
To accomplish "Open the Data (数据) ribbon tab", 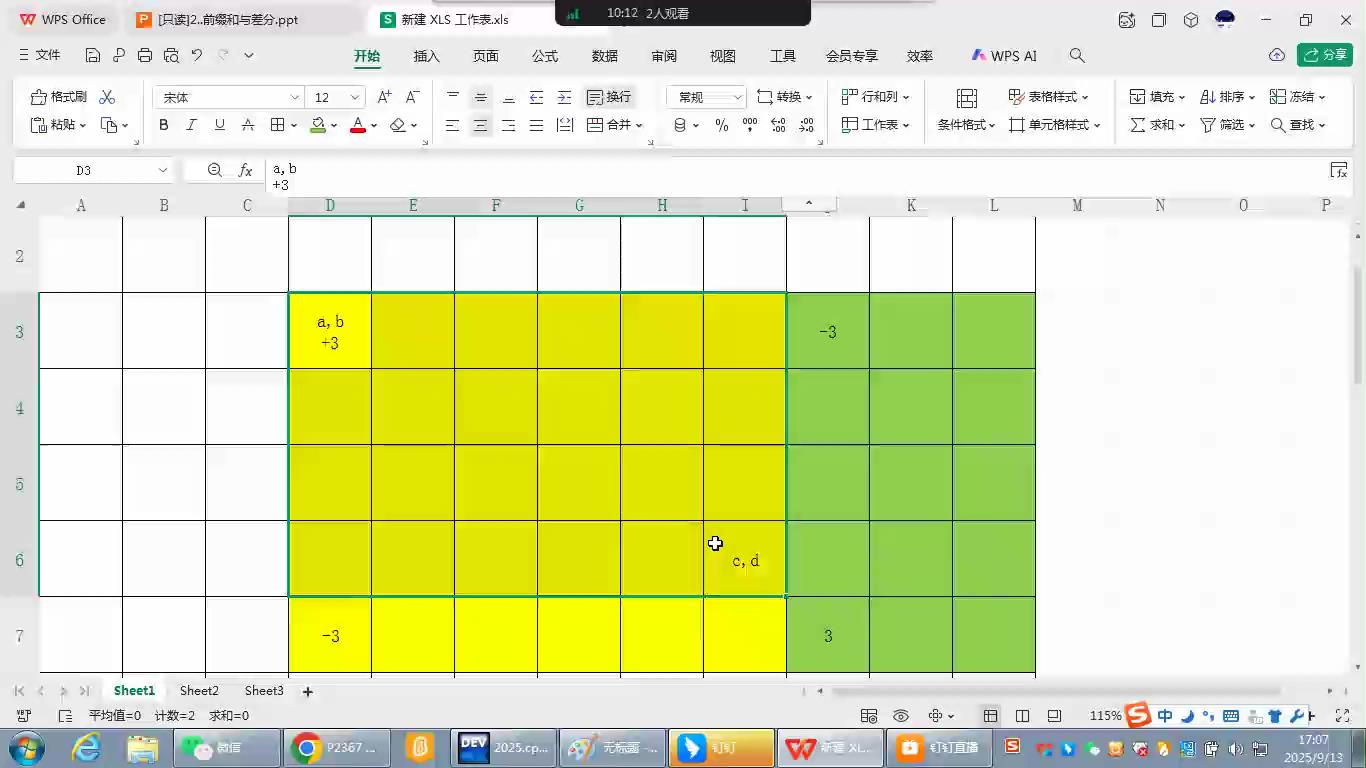I will point(605,56).
